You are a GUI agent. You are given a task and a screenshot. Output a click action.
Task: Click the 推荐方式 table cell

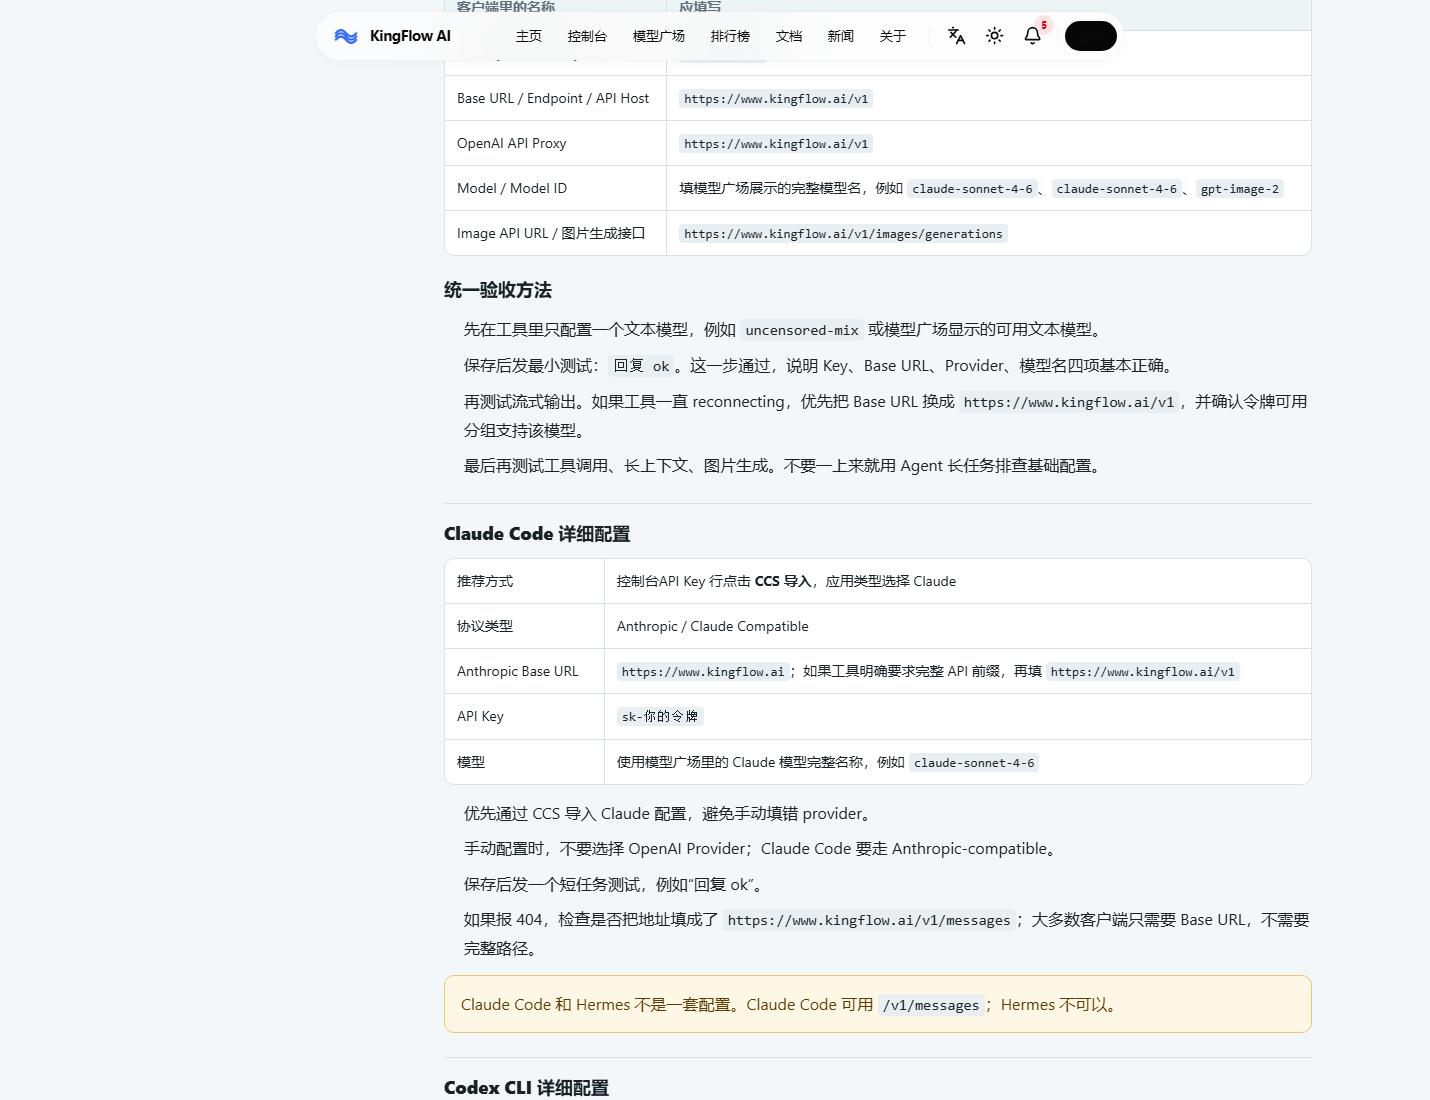coord(525,581)
